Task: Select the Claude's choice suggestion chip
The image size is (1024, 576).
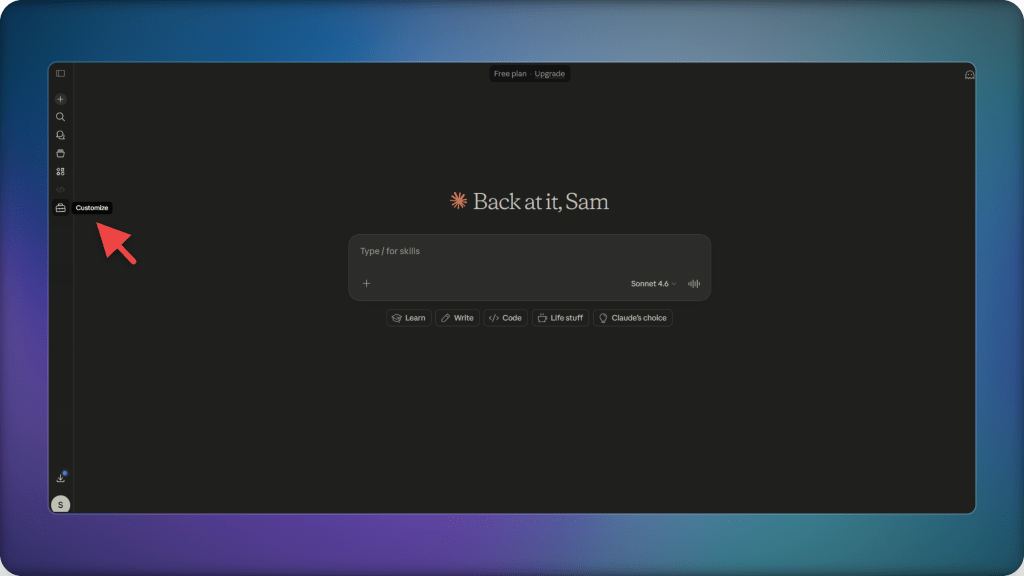Action: [x=633, y=318]
